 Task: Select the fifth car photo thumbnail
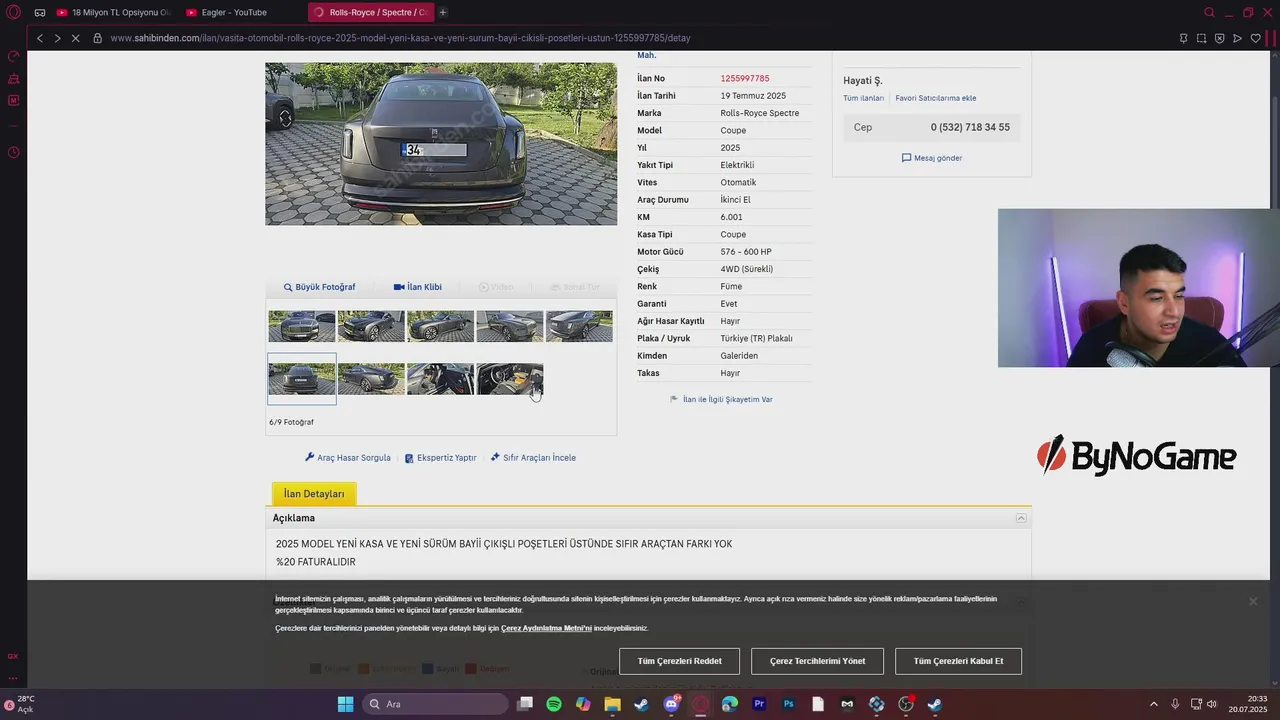[579, 326]
